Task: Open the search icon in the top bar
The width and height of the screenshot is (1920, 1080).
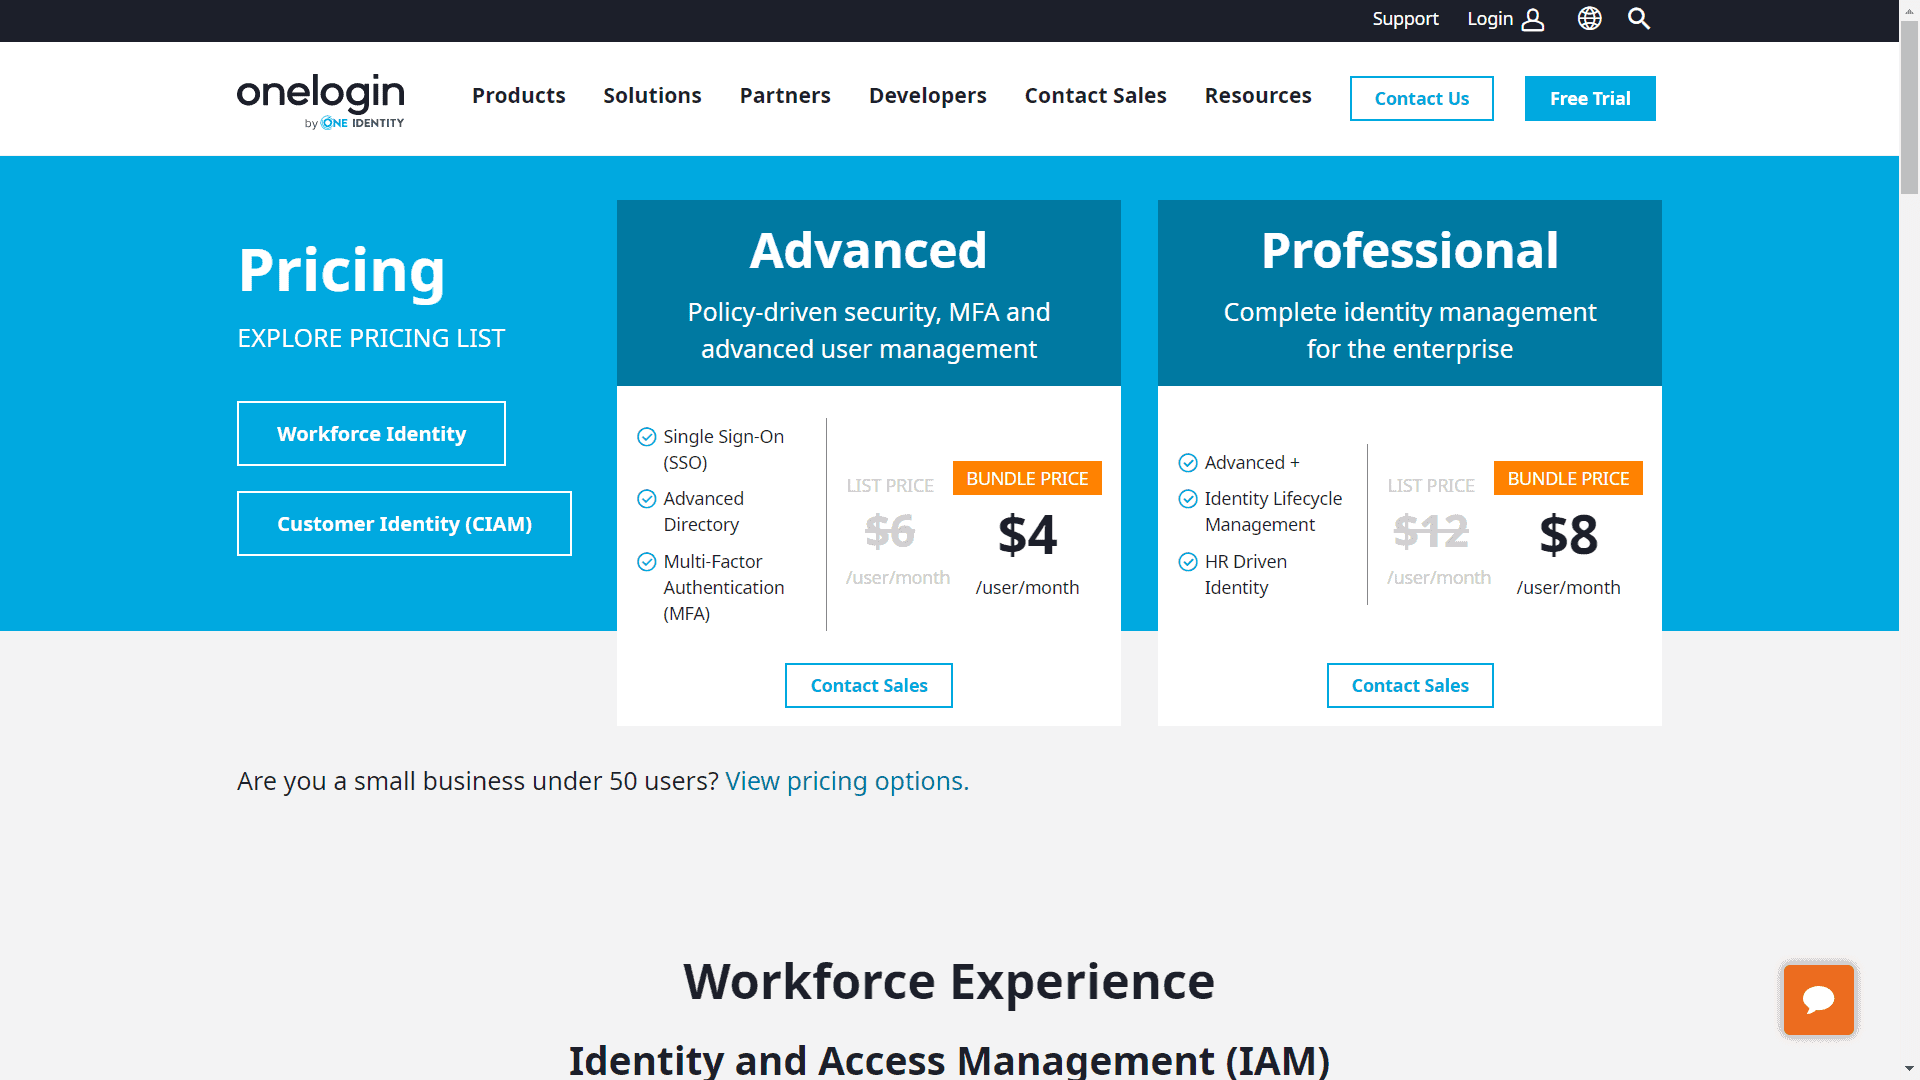Action: click(1639, 18)
